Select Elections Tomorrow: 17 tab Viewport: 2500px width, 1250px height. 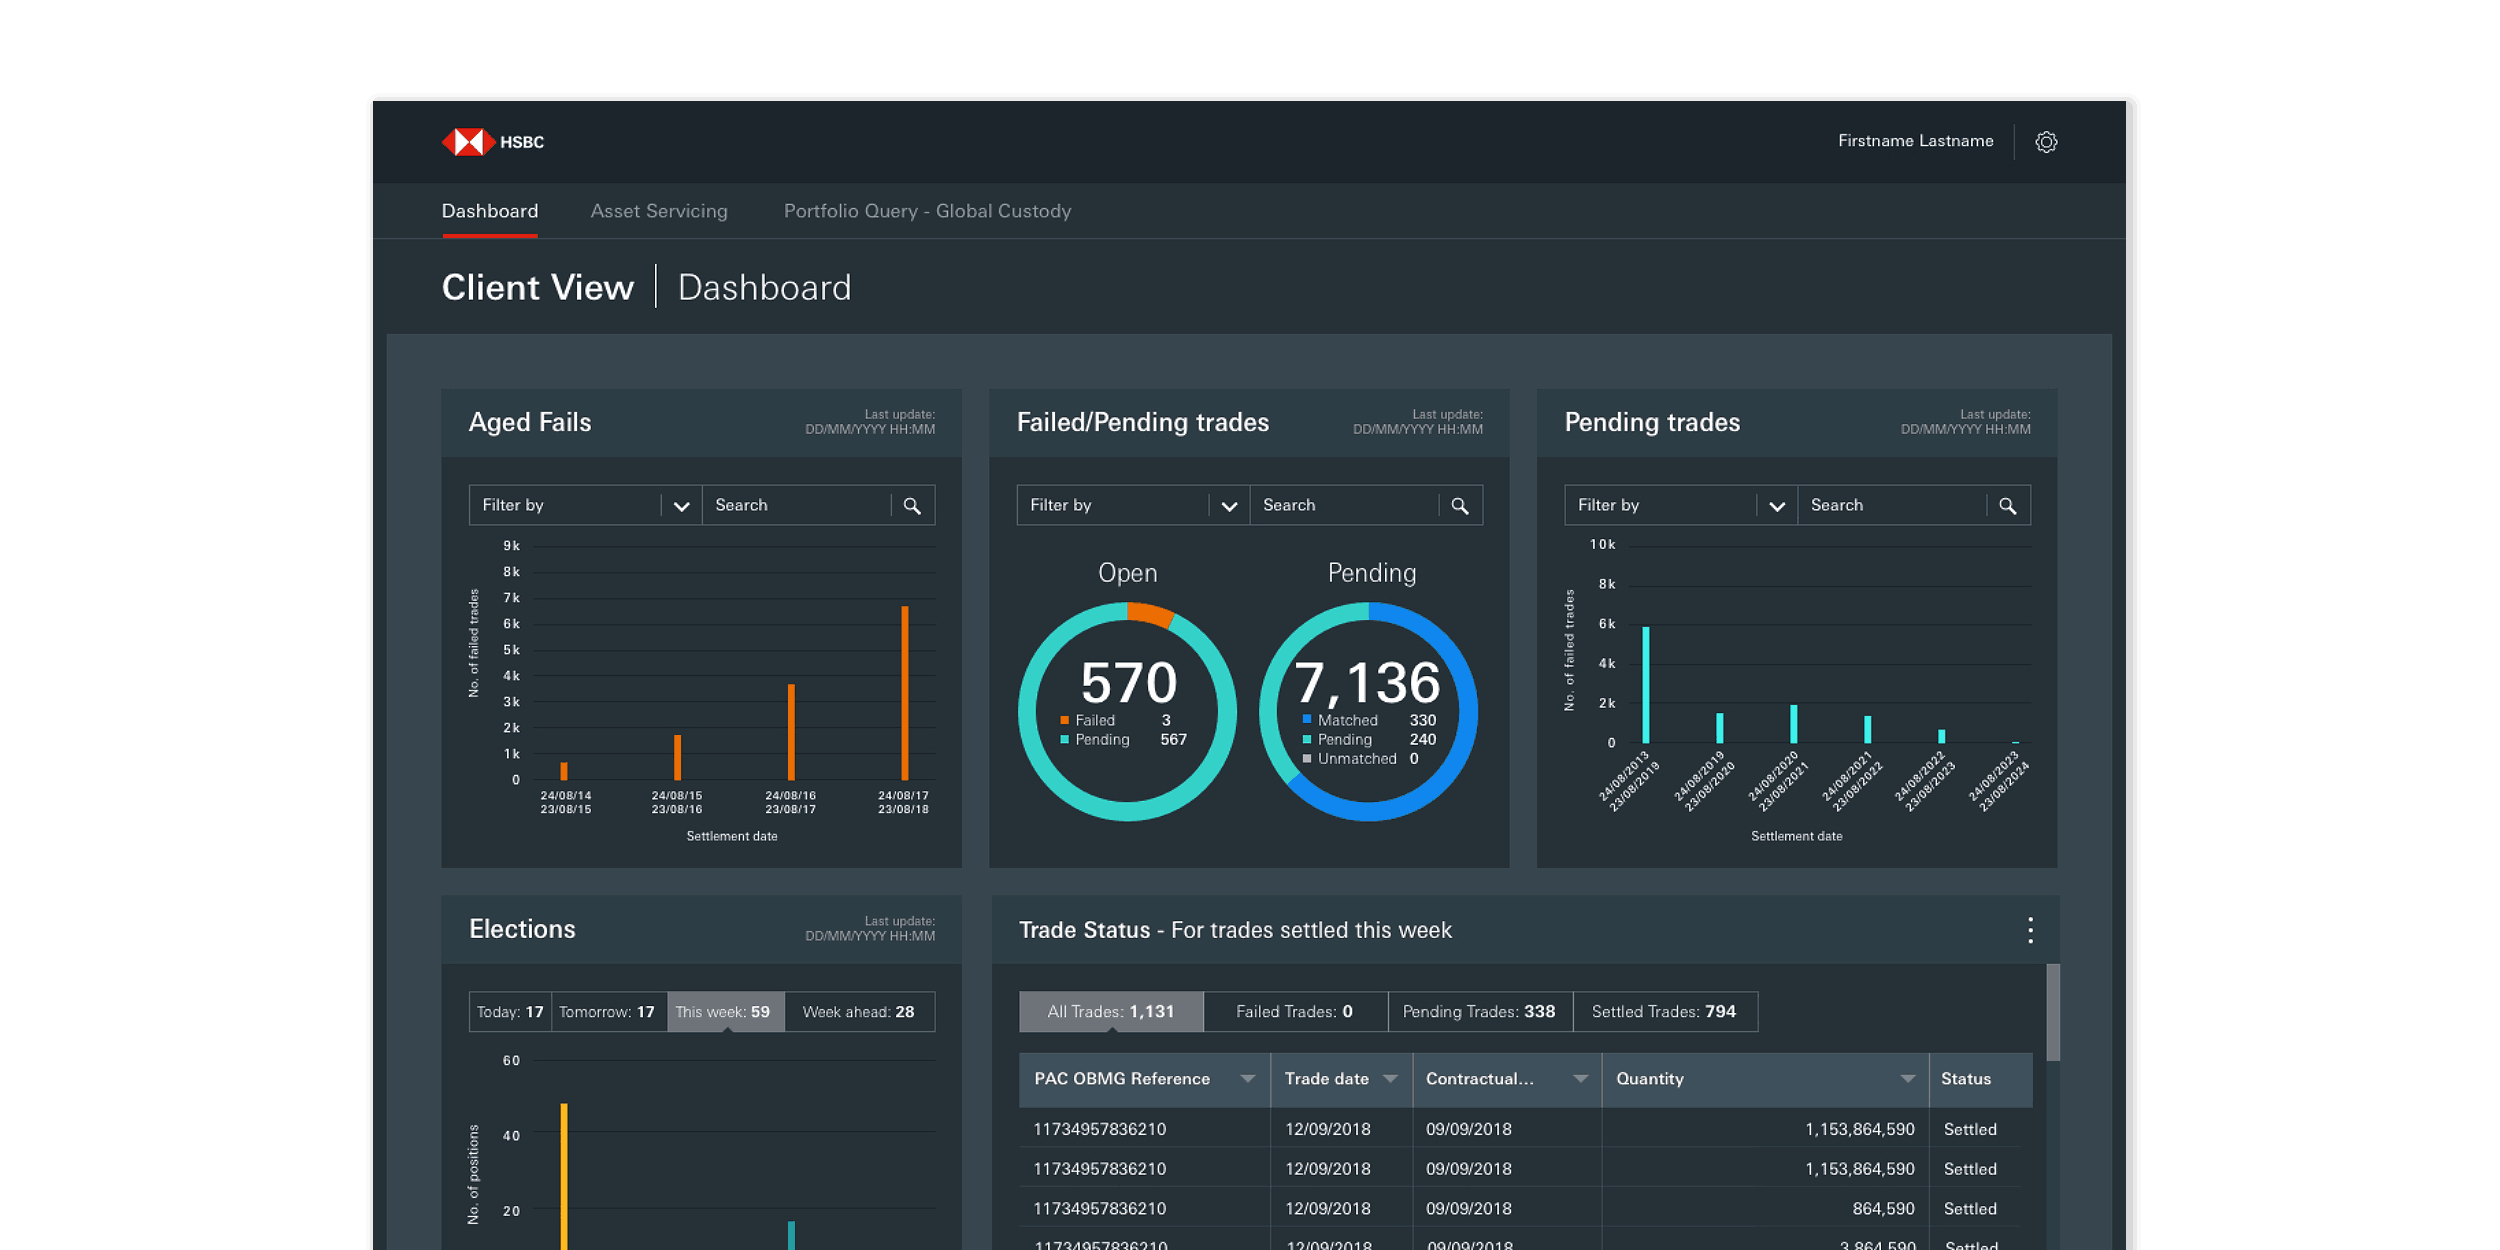608,1012
